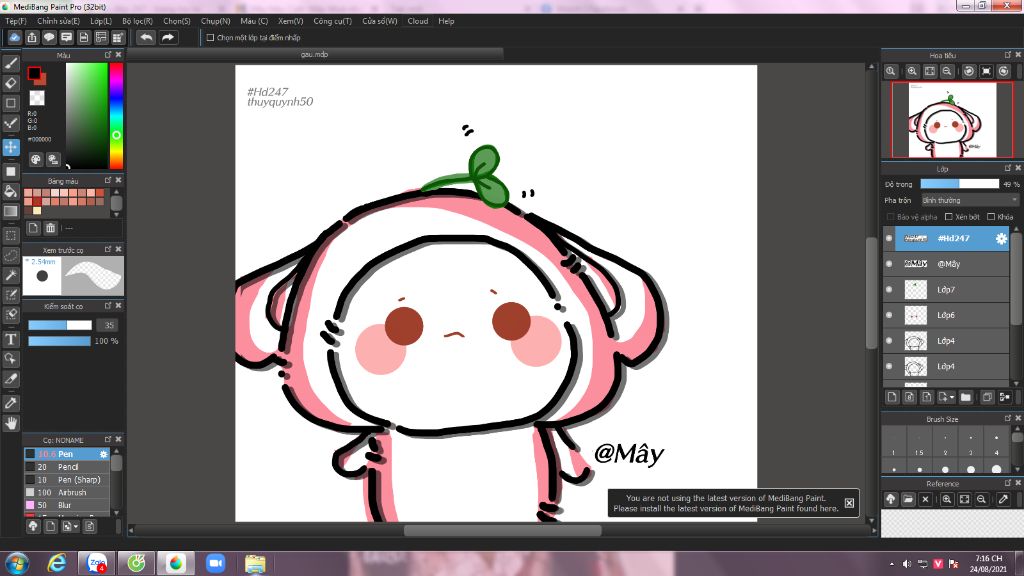Click the rainbow hue slider bar
This screenshot has height=576, width=1024.
[x=116, y=116]
